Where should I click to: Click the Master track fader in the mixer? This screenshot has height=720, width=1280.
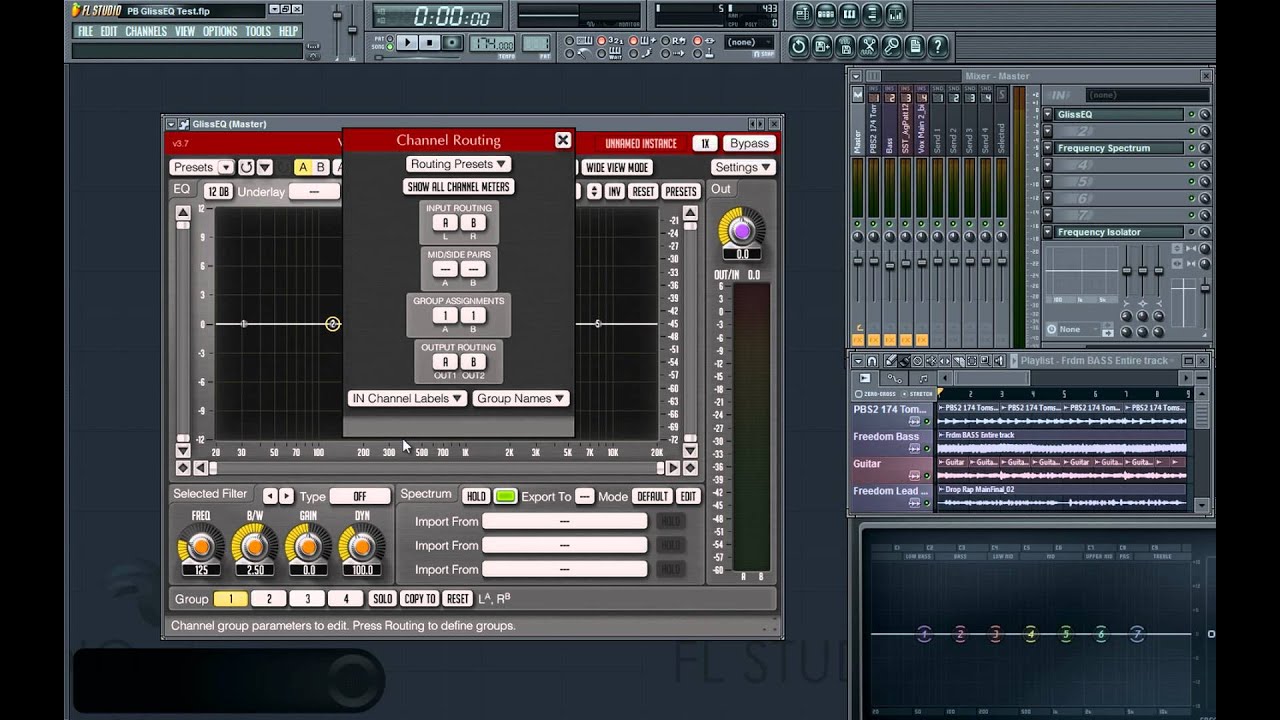tap(857, 260)
